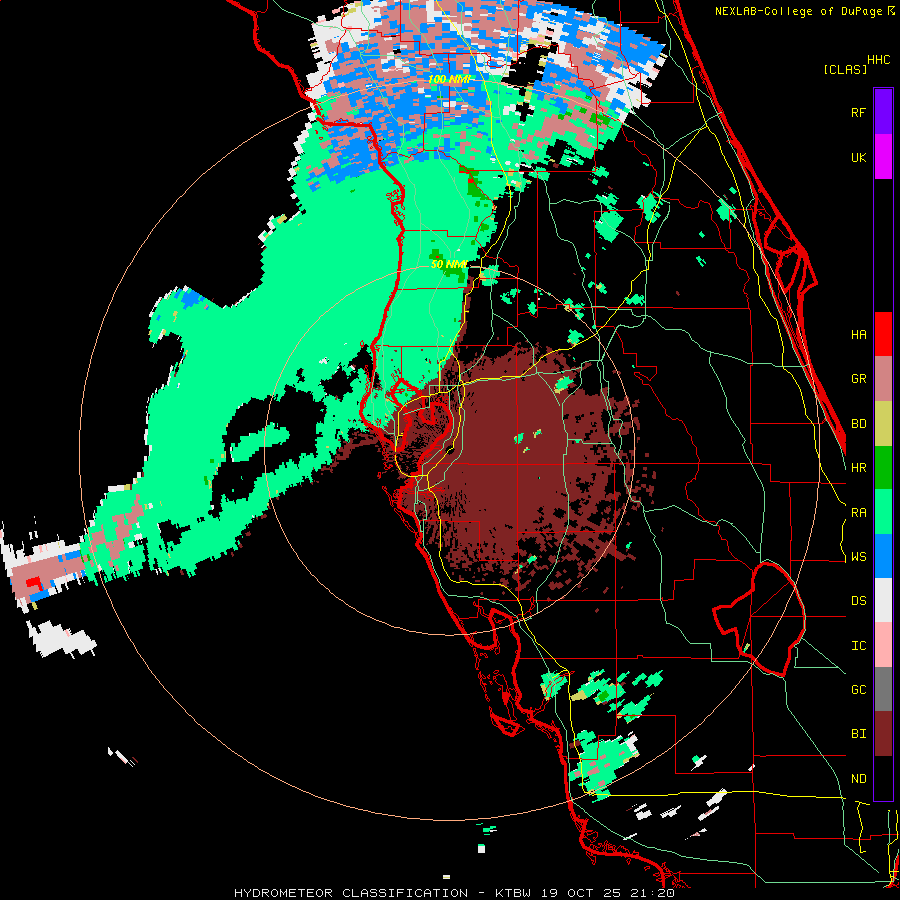Click the NEXLAB-College of DuPage credit text
The image size is (900, 900).
799,11
